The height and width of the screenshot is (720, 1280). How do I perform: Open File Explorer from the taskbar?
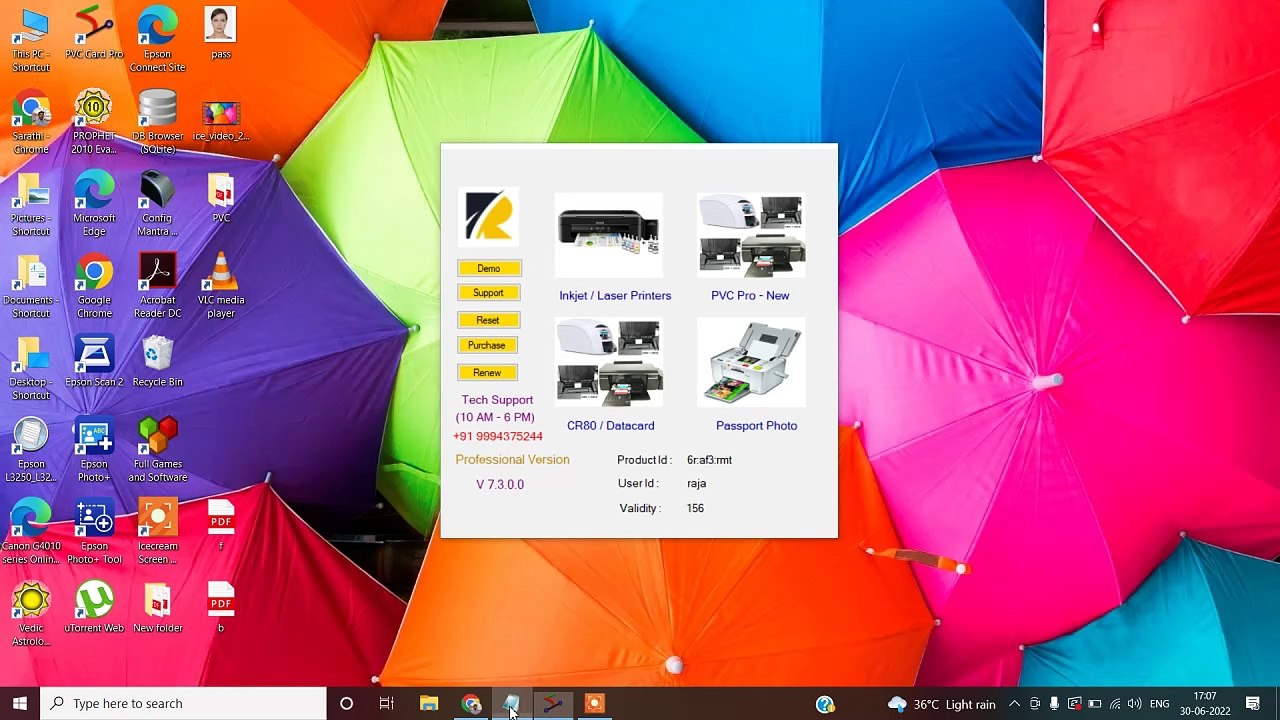[429, 704]
